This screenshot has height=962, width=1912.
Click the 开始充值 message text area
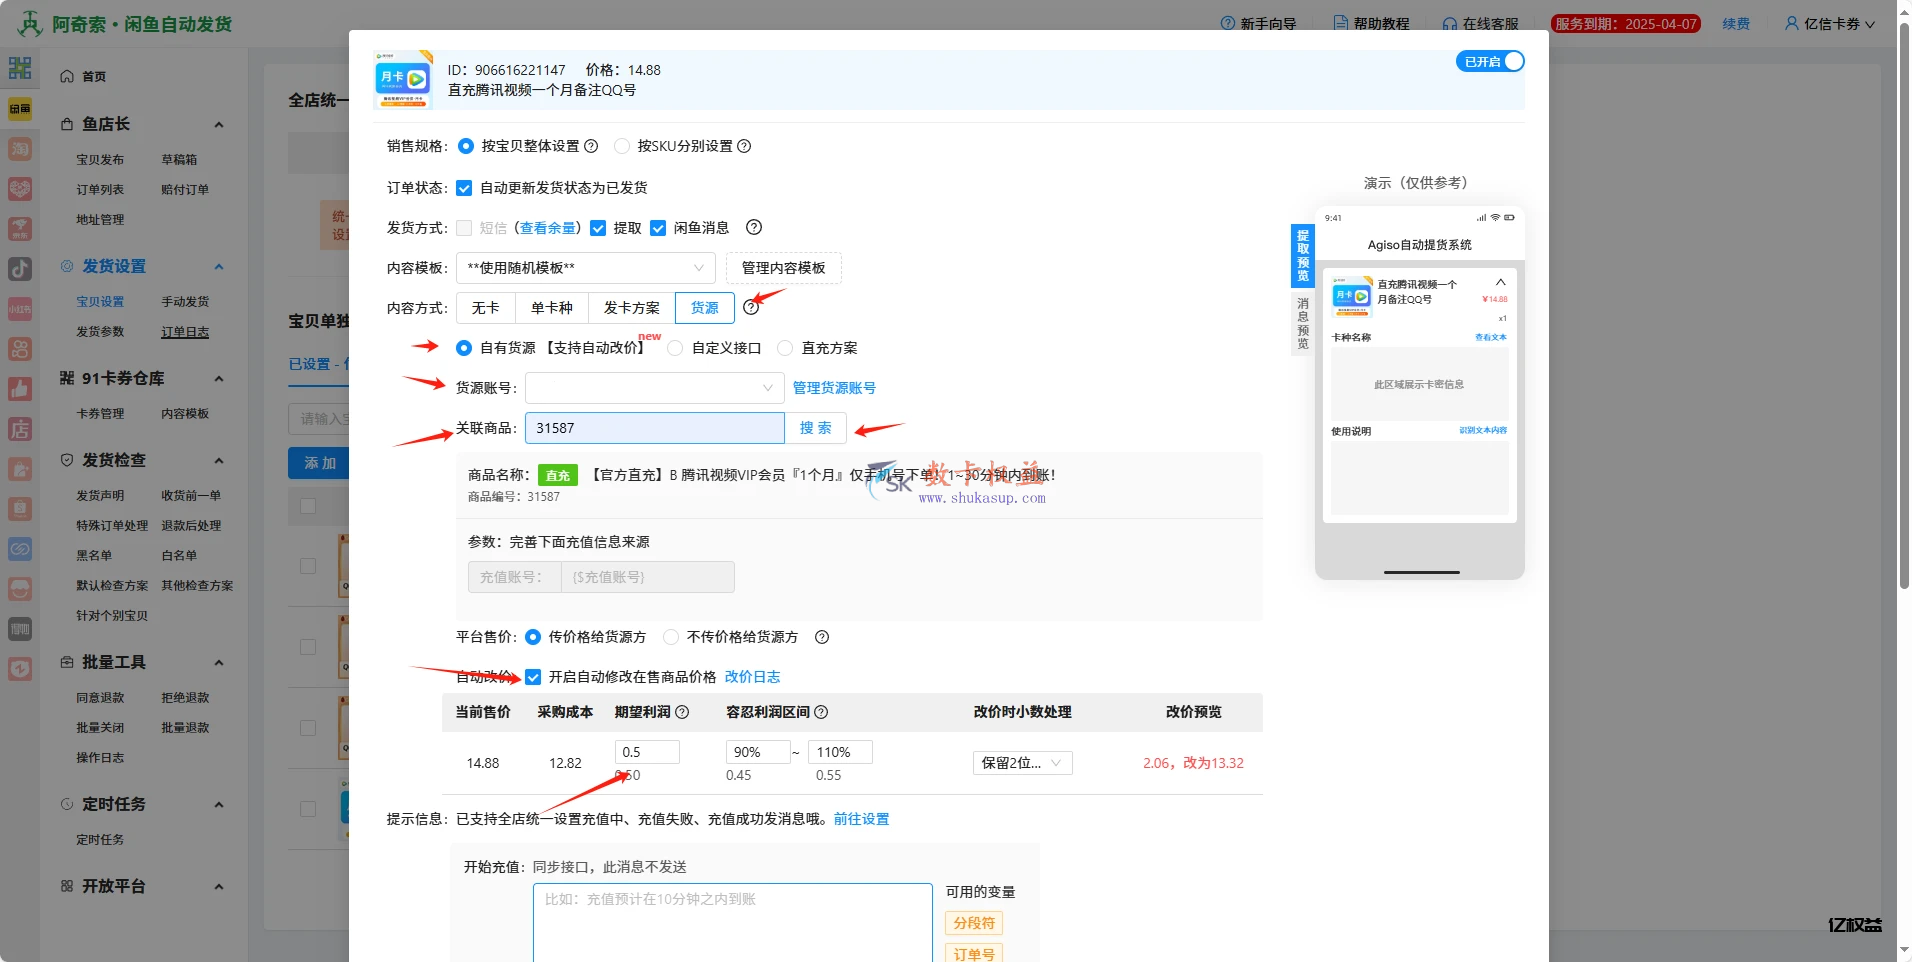click(x=732, y=922)
